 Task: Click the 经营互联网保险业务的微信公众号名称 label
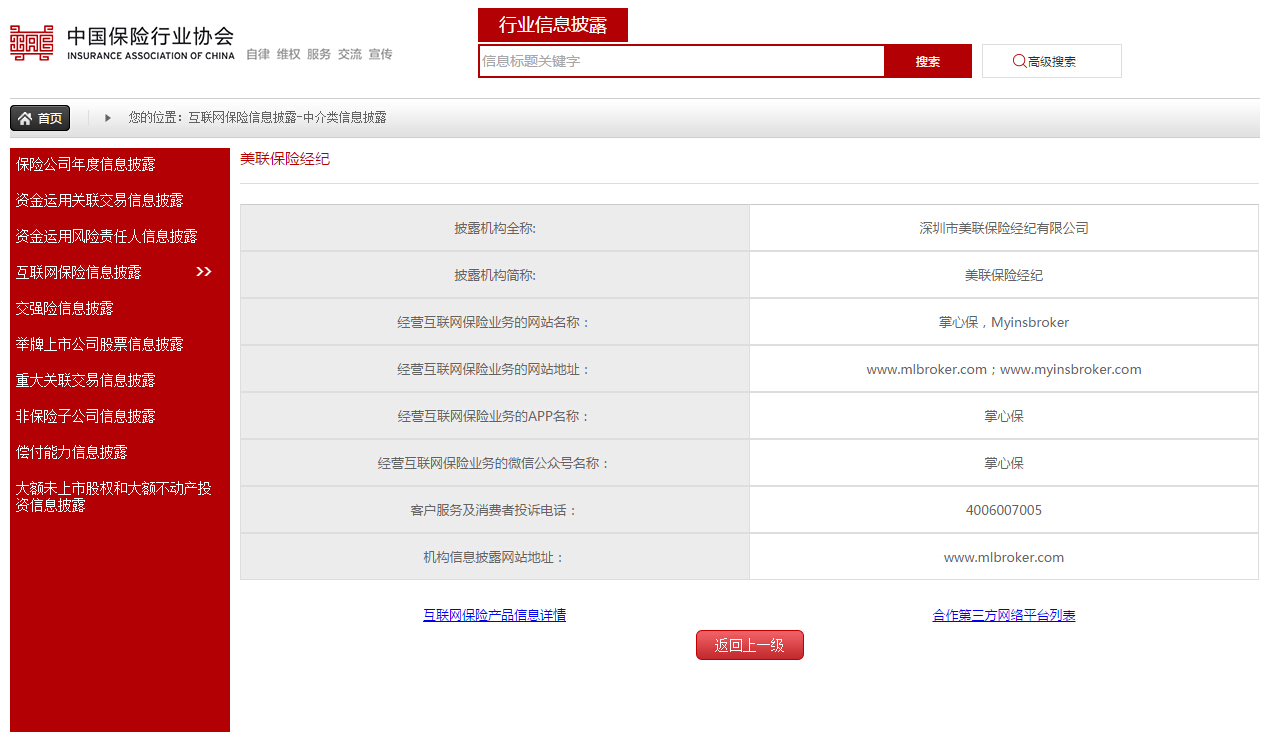(x=495, y=464)
